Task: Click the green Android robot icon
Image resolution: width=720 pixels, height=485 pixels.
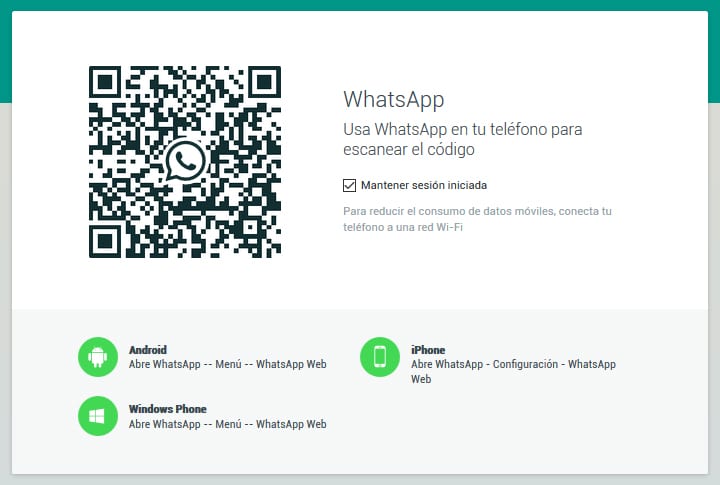Action: [x=98, y=357]
